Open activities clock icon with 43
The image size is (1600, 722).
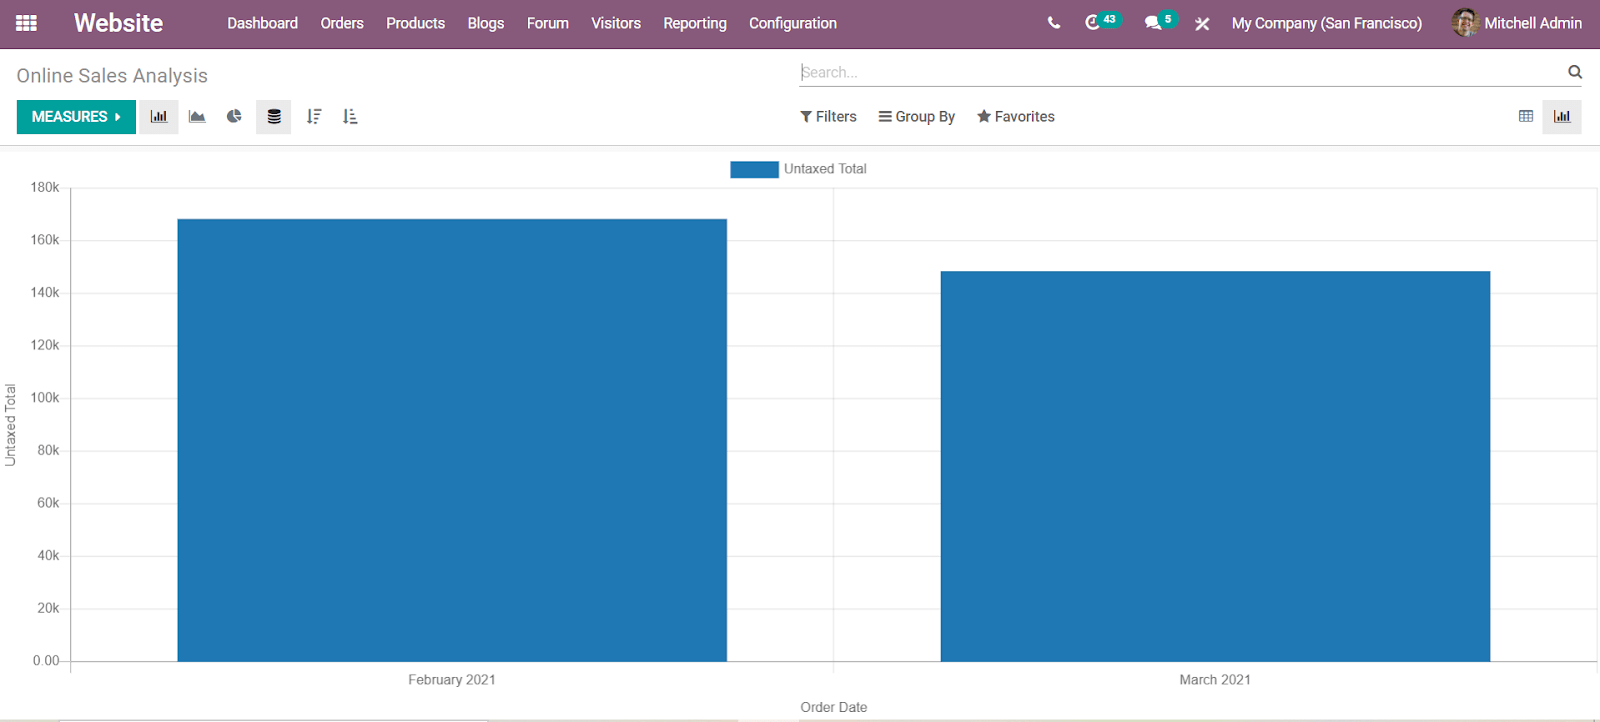click(1103, 22)
